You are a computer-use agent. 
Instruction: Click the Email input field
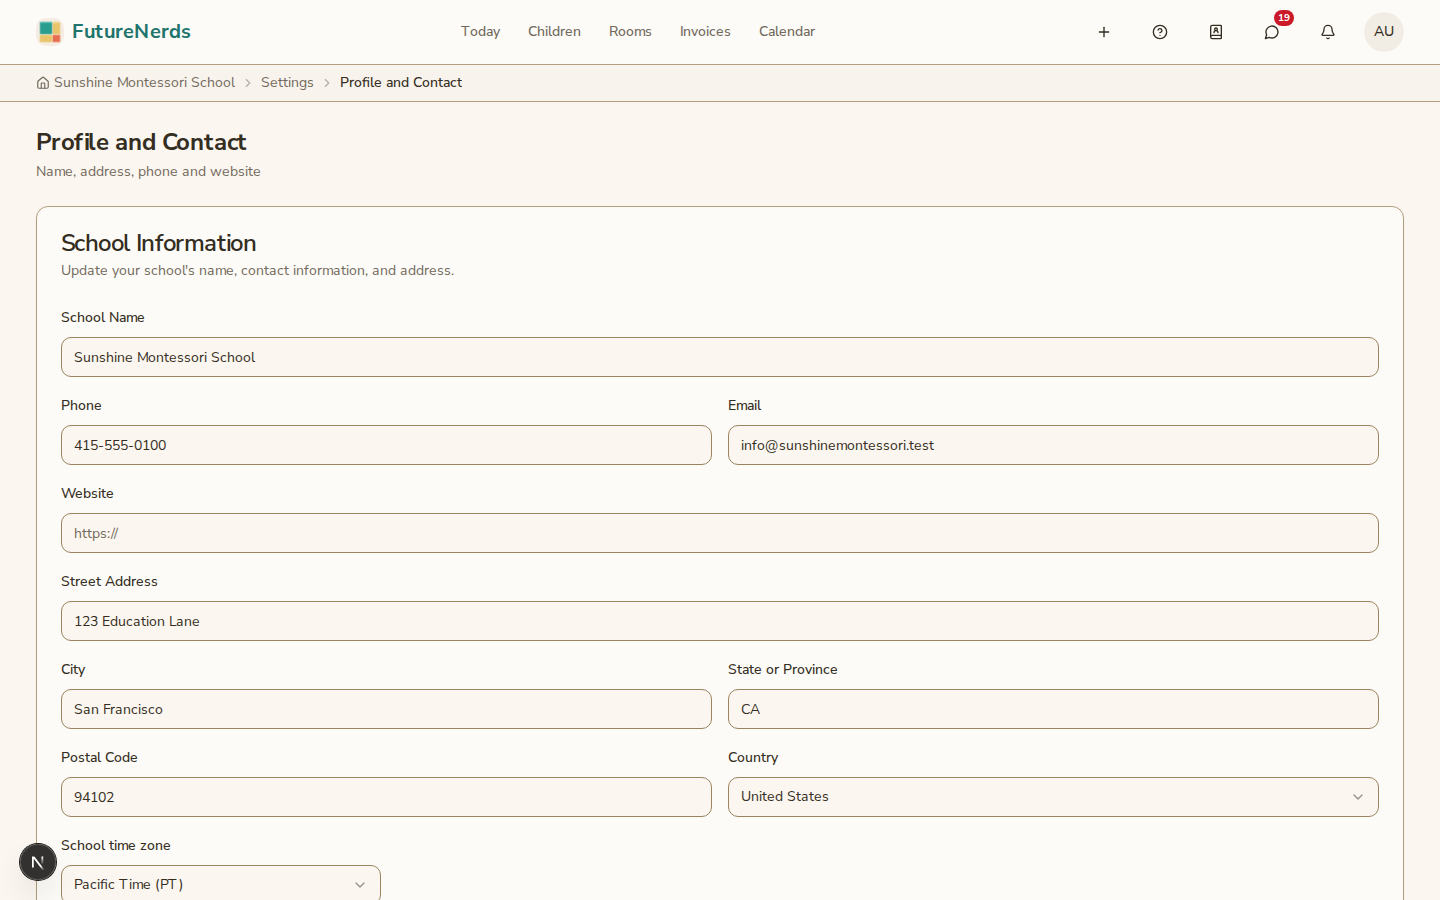(1053, 445)
